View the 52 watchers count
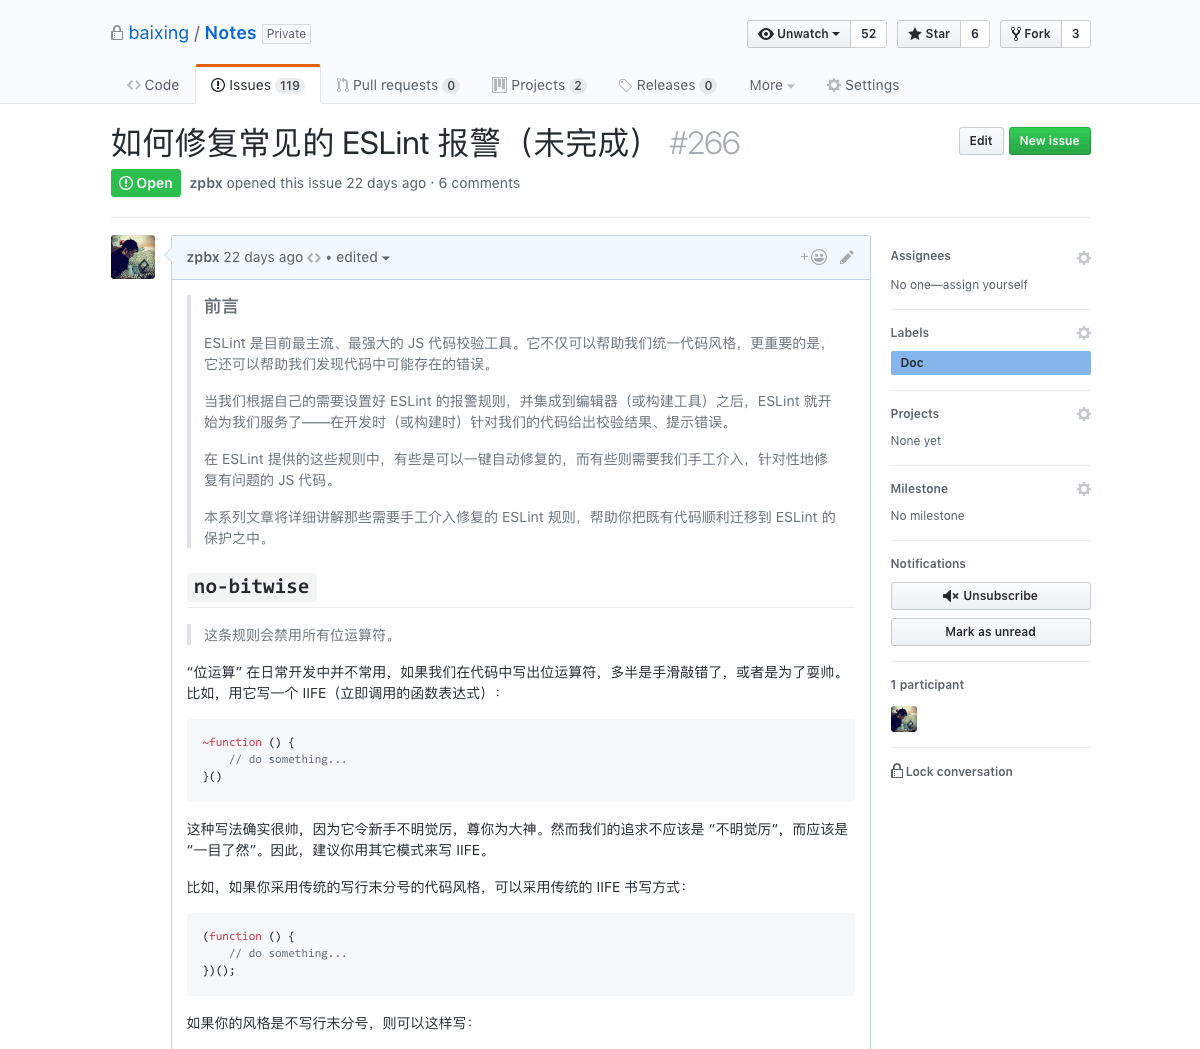 [x=869, y=34]
